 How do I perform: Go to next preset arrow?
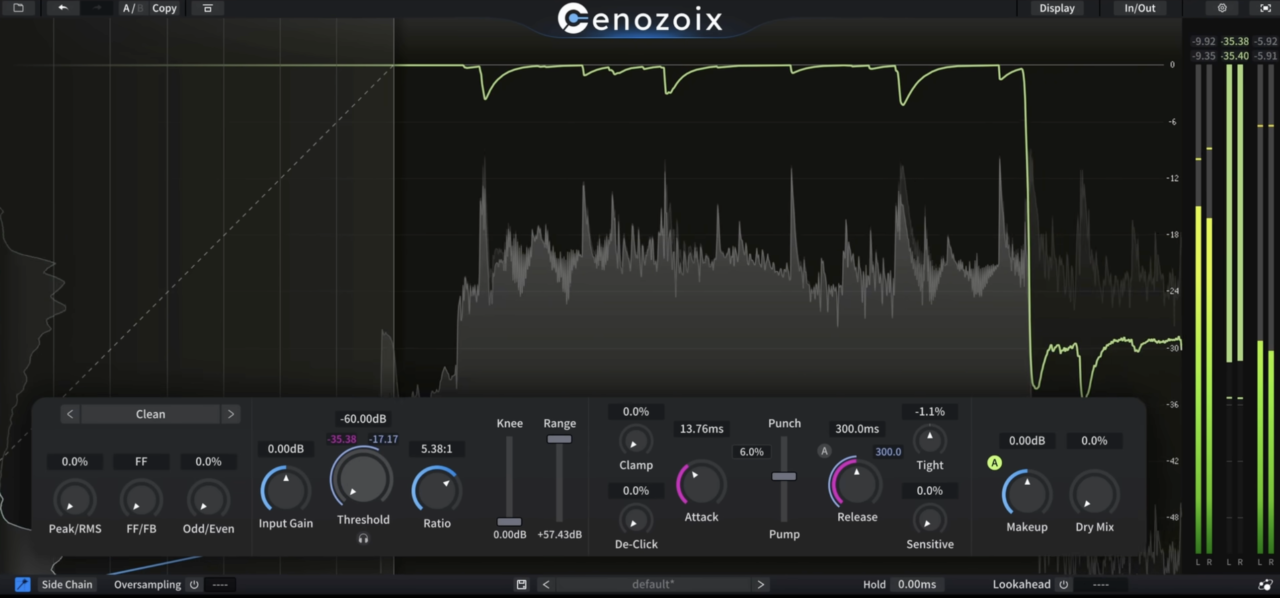761,585
